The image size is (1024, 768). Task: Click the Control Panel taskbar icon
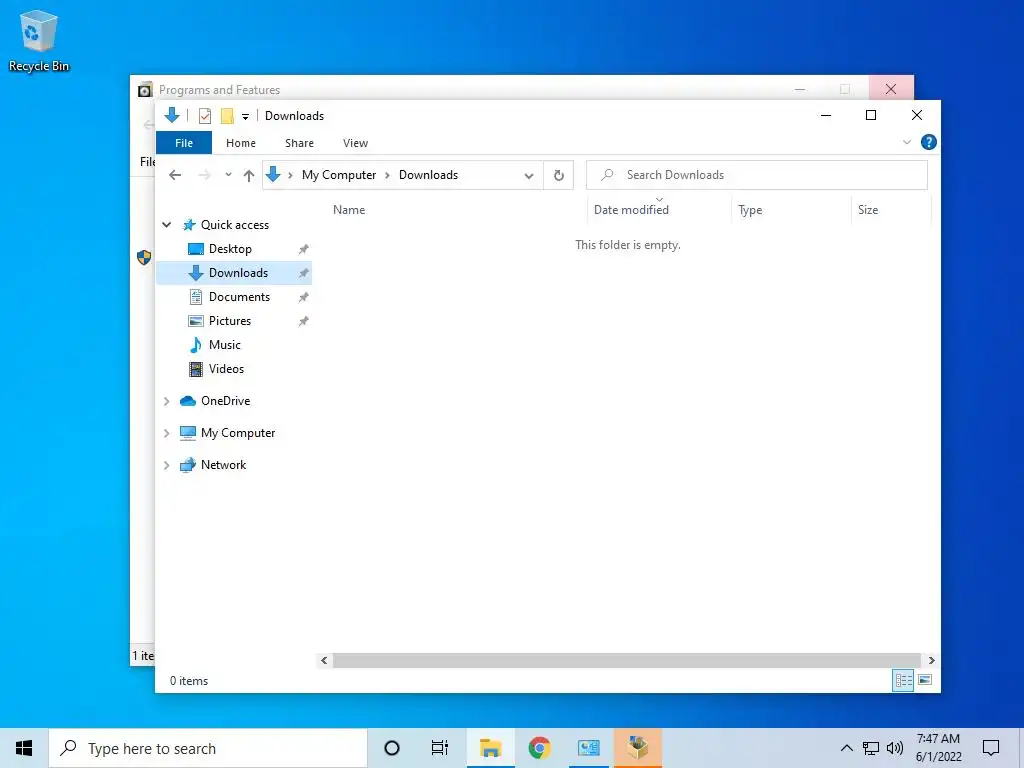[x=588, y=748]
